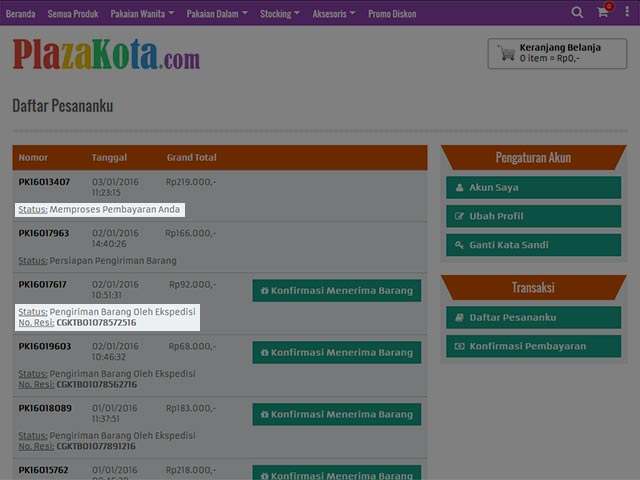Viewport: 640px width, 480px height.
Task: Open the shopping cart icon in navbar
Action: (602, 13)
